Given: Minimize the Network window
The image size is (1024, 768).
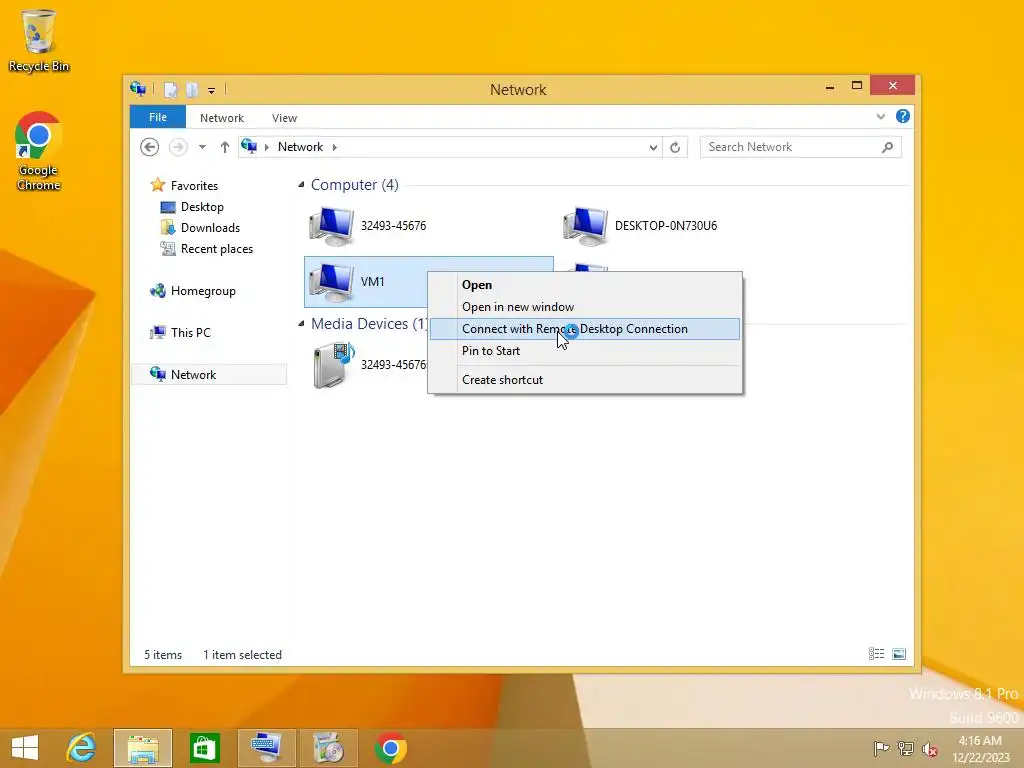Looking at the screenshot, I should coord(830,86).
